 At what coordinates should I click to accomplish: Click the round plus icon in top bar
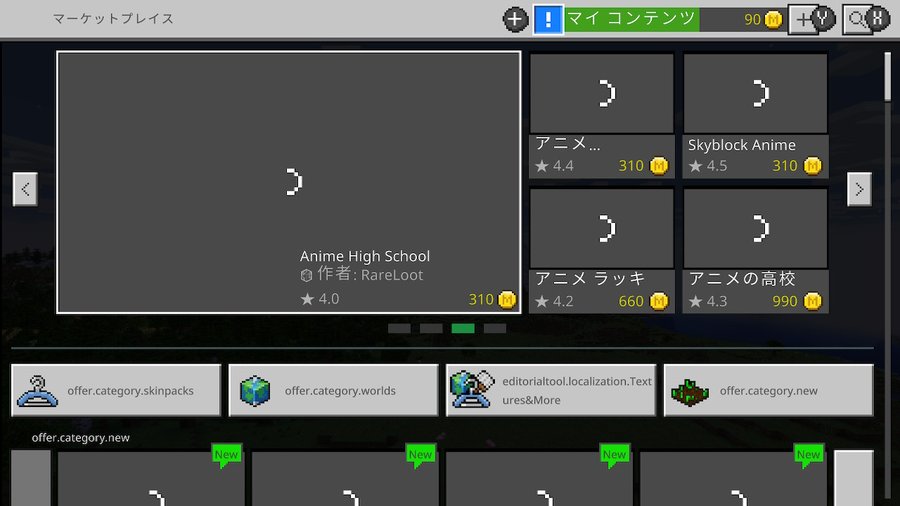pos(515,19)
